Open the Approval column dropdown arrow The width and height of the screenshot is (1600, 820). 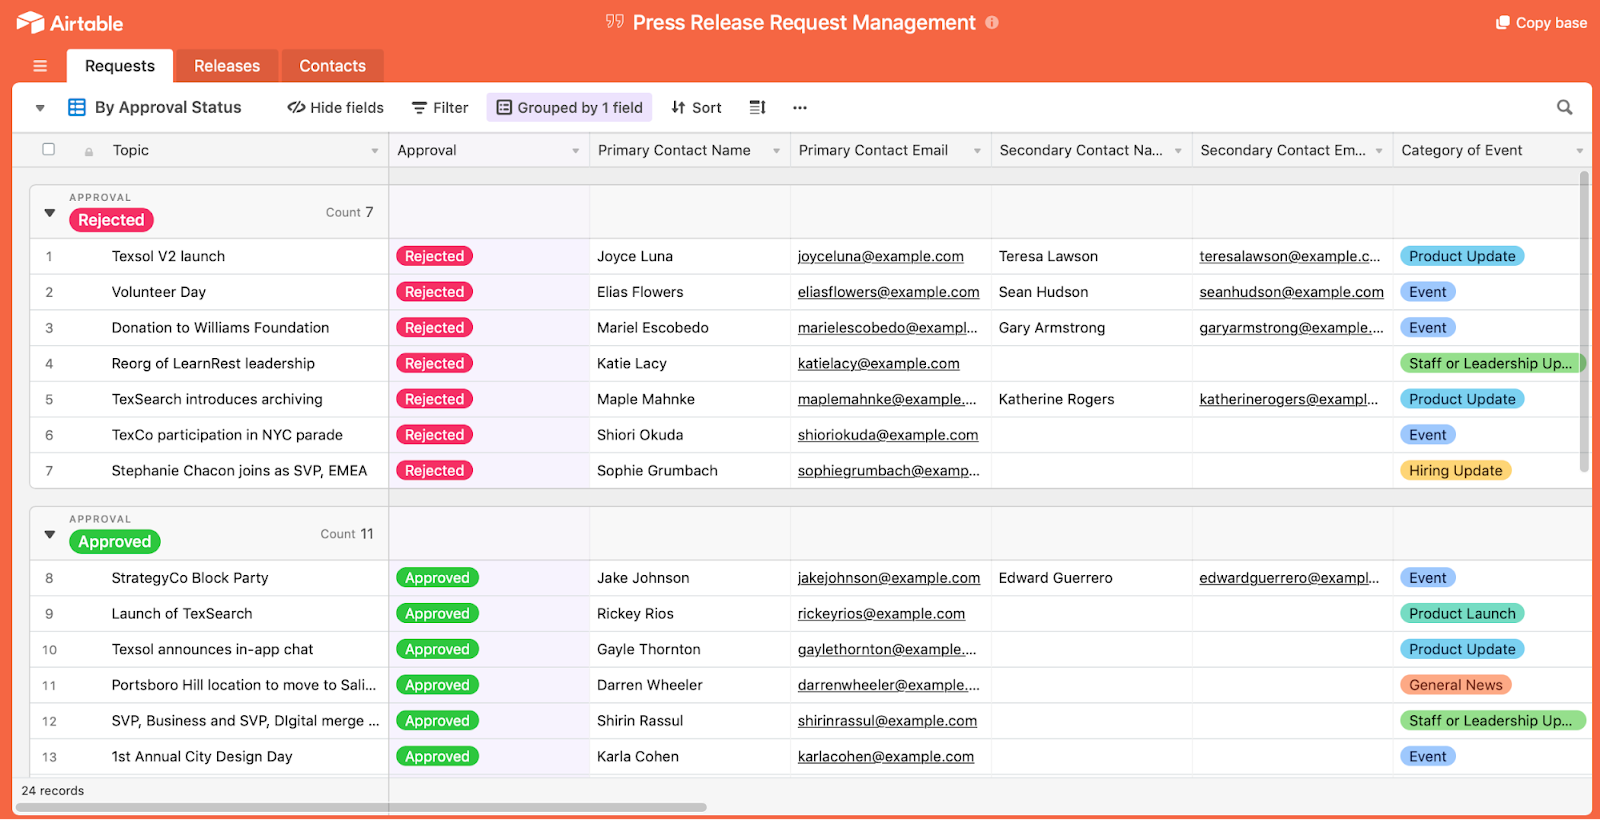tap(575, 151)
